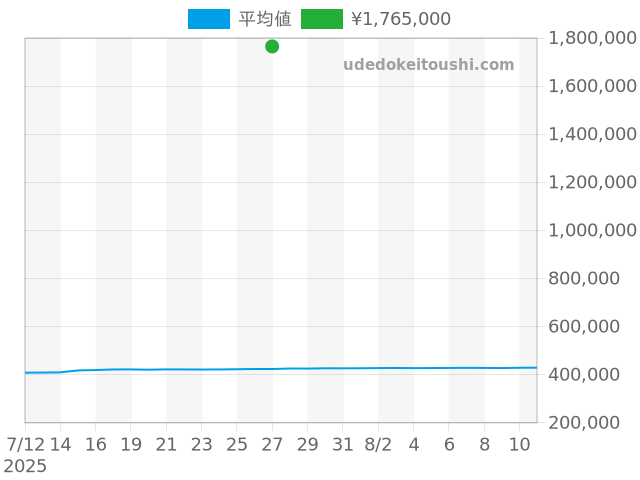Click the blue average value line
The height and width of the screenshot is (480, 640).
coord(281,369)
